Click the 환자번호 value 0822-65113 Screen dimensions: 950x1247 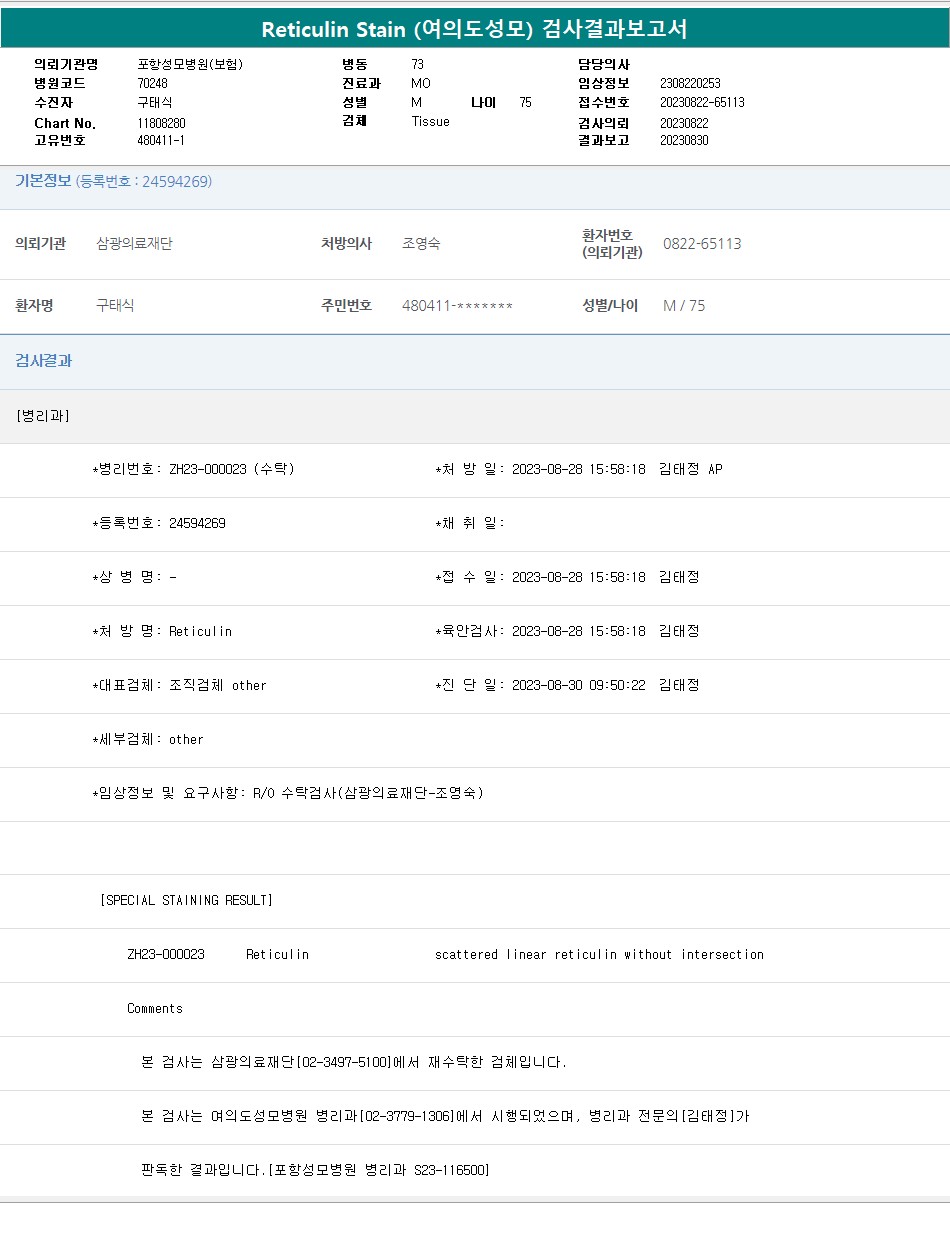702,244
